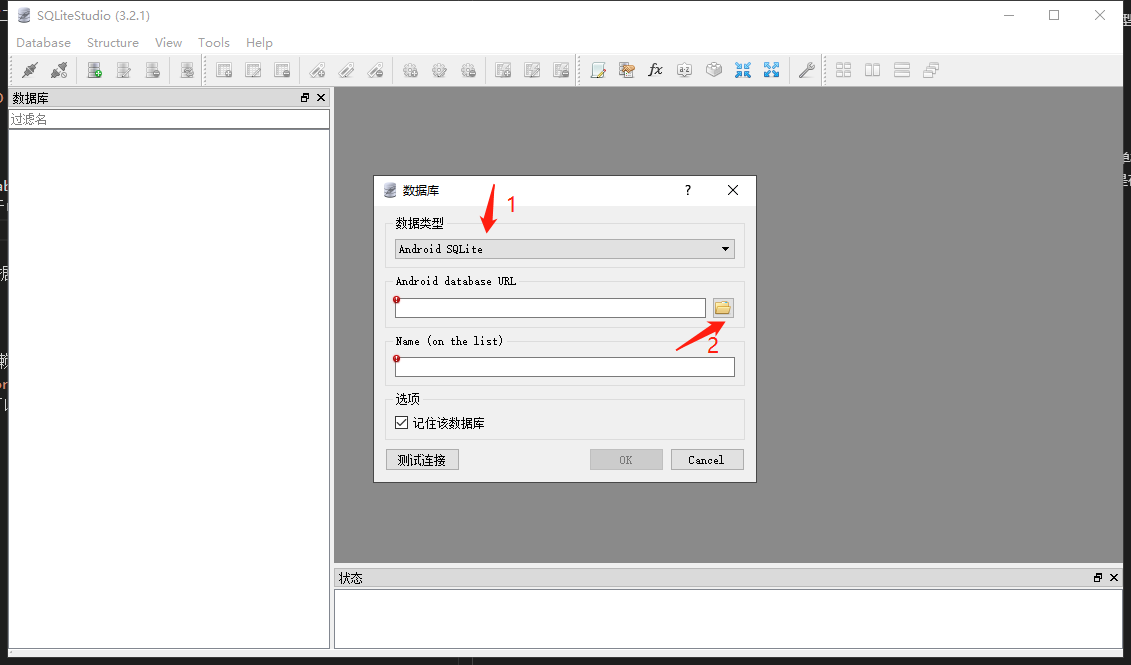Click the Create index toolbar icon
This screenshot has height=665, width=1131.
point(317,70)
